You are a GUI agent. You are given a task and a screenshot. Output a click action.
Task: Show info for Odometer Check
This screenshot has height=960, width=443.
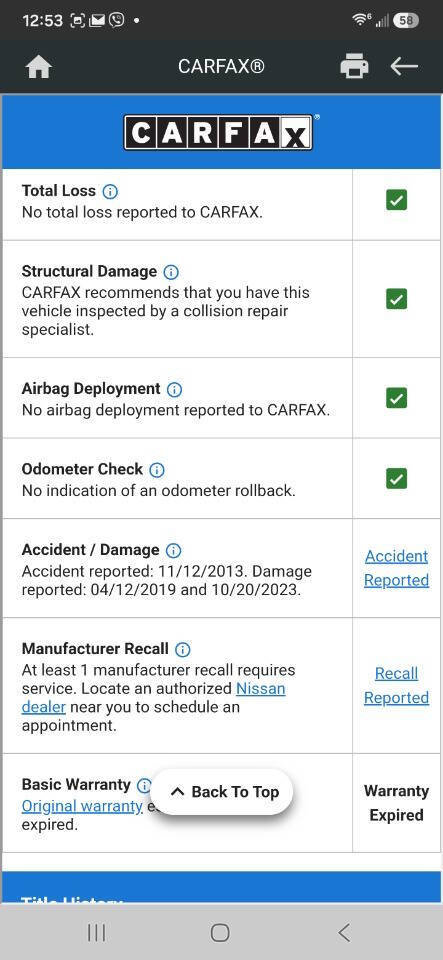[157, 470]
